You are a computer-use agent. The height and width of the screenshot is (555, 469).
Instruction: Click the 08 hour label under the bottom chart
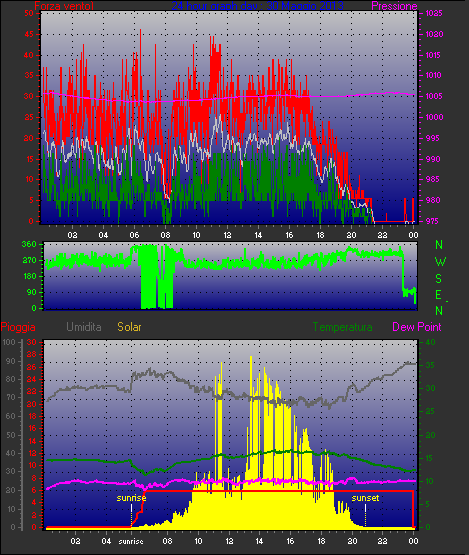167,541
